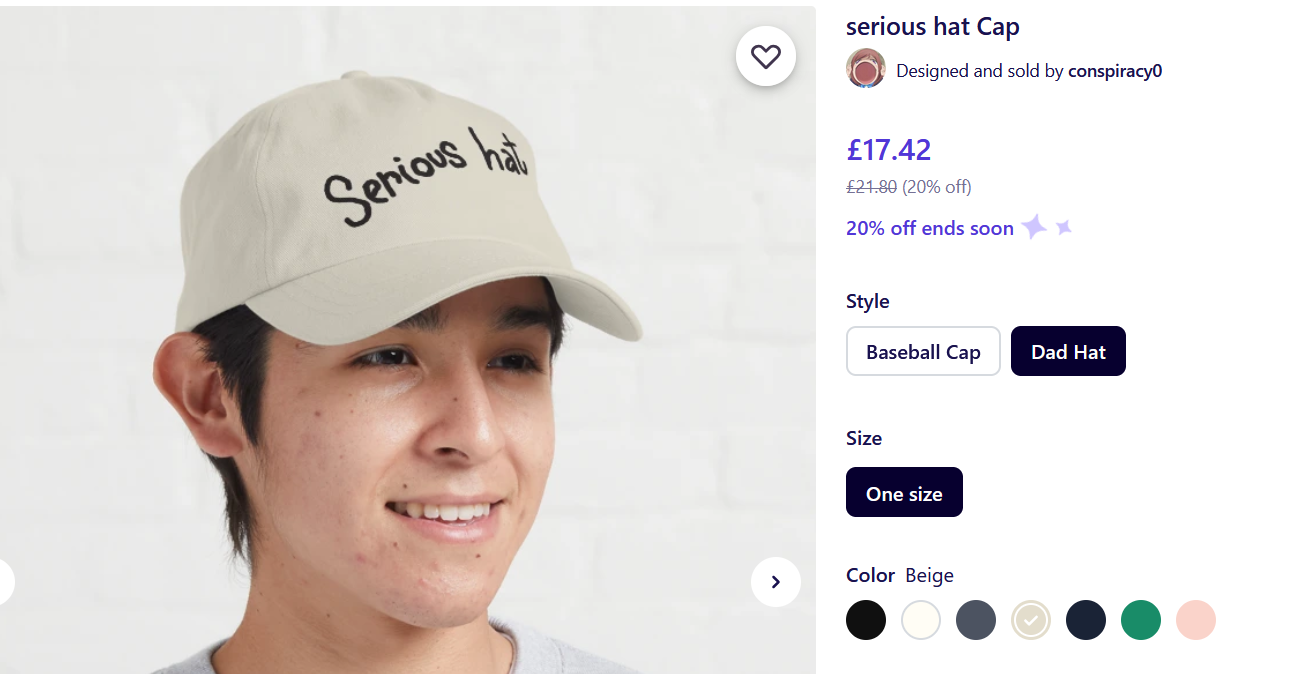Image resolution: width=1304 pixels, height=674 pixels.
Task: Select the Baseball Cap style
Action: 923,352
